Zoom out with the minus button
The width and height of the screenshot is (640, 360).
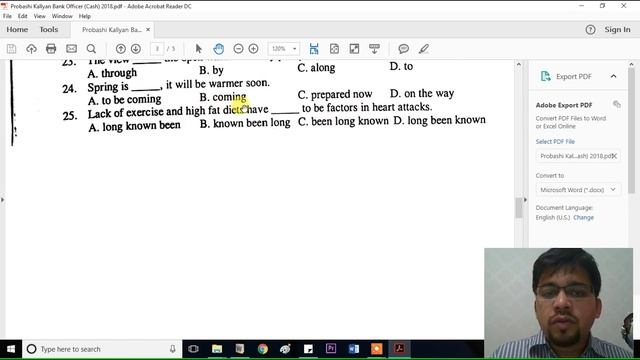(x=238, y=49)
